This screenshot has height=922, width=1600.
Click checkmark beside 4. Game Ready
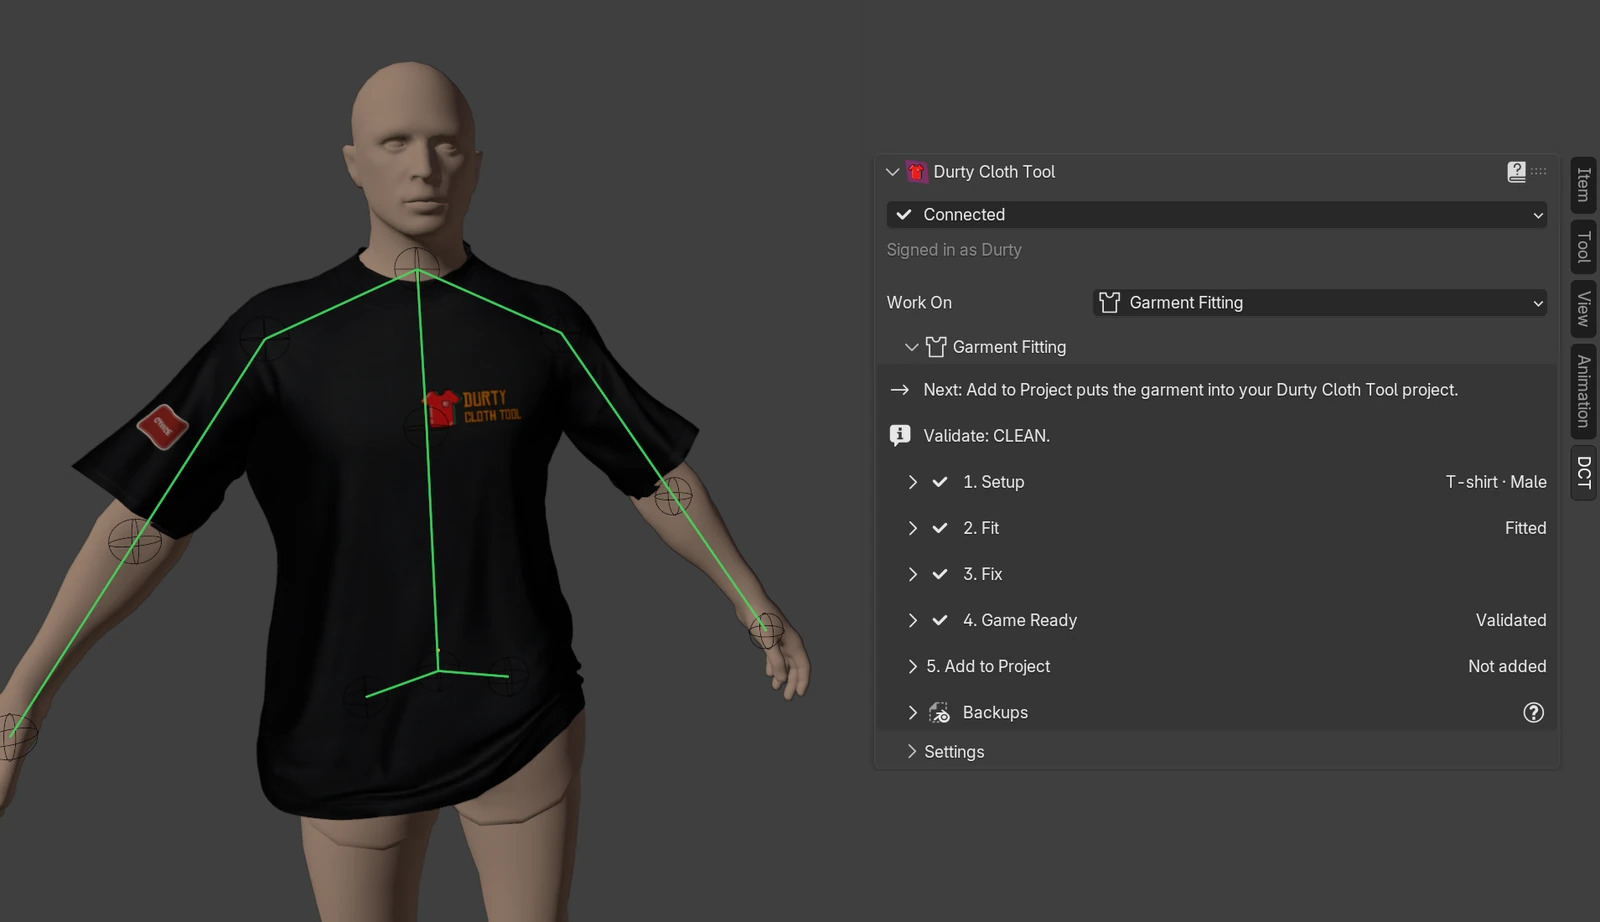pyautogui.click(x=940, y=620)
